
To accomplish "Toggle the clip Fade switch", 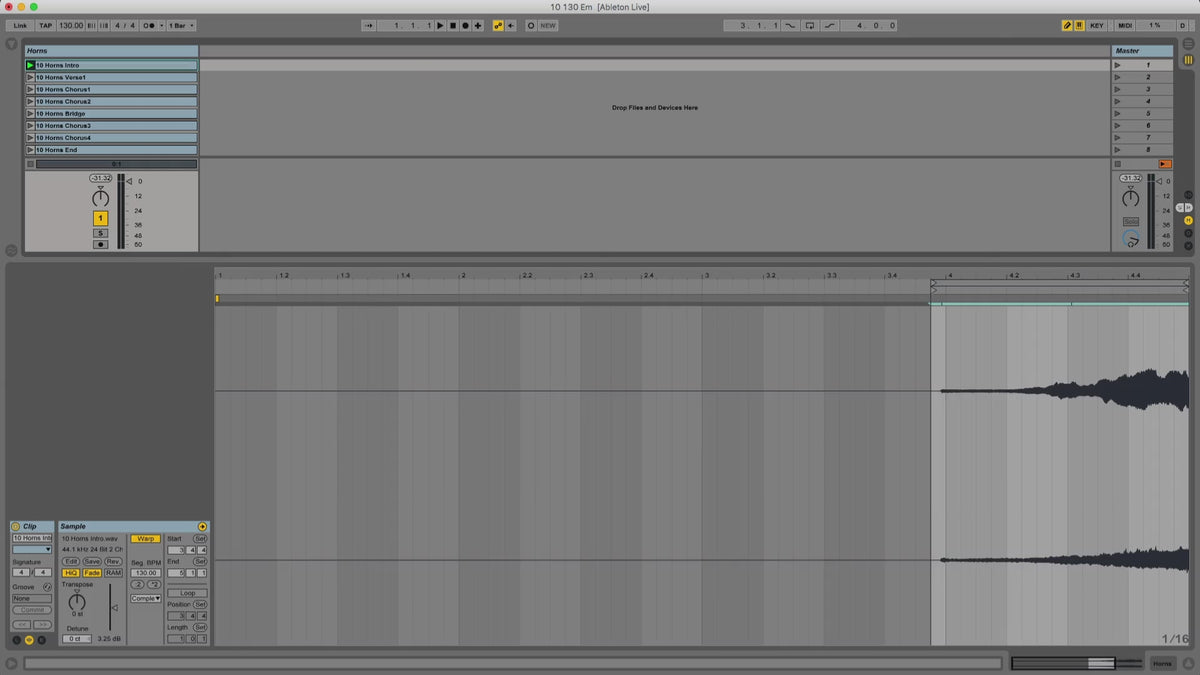I will coord(92,573).
